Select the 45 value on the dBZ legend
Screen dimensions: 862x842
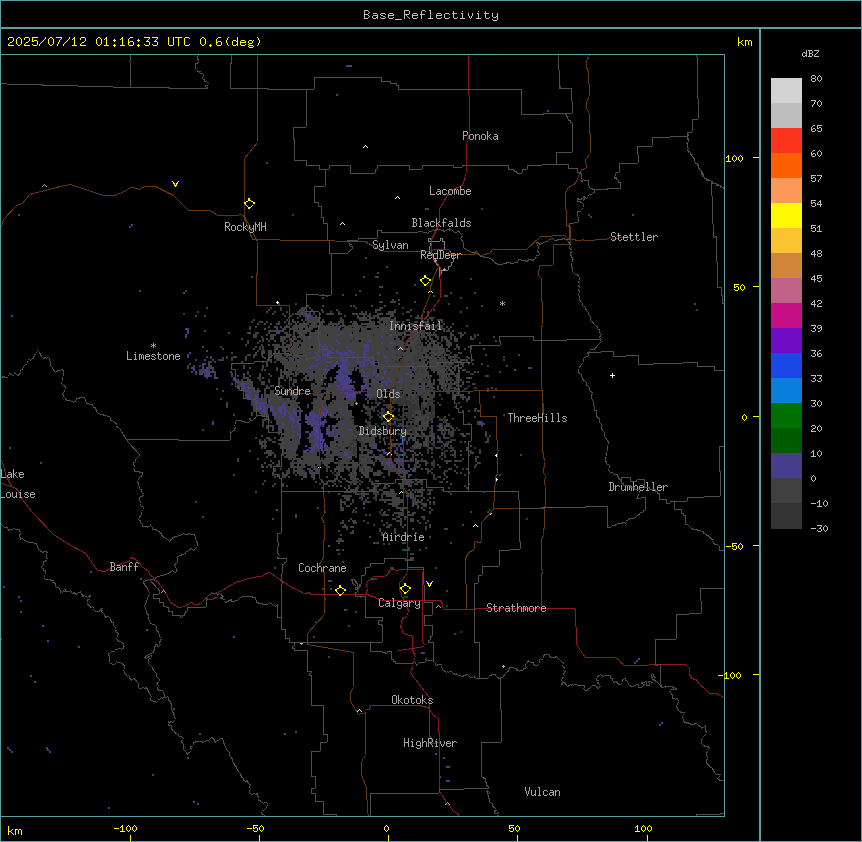(816, 279)
